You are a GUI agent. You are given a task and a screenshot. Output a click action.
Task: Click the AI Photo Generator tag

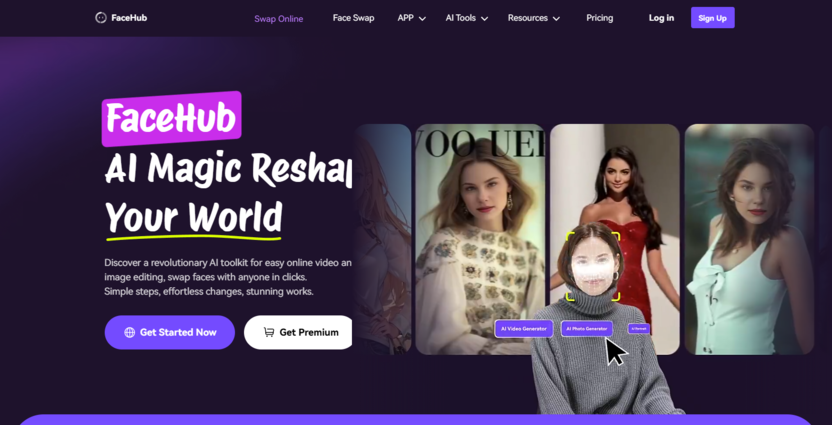coord(587,329)
